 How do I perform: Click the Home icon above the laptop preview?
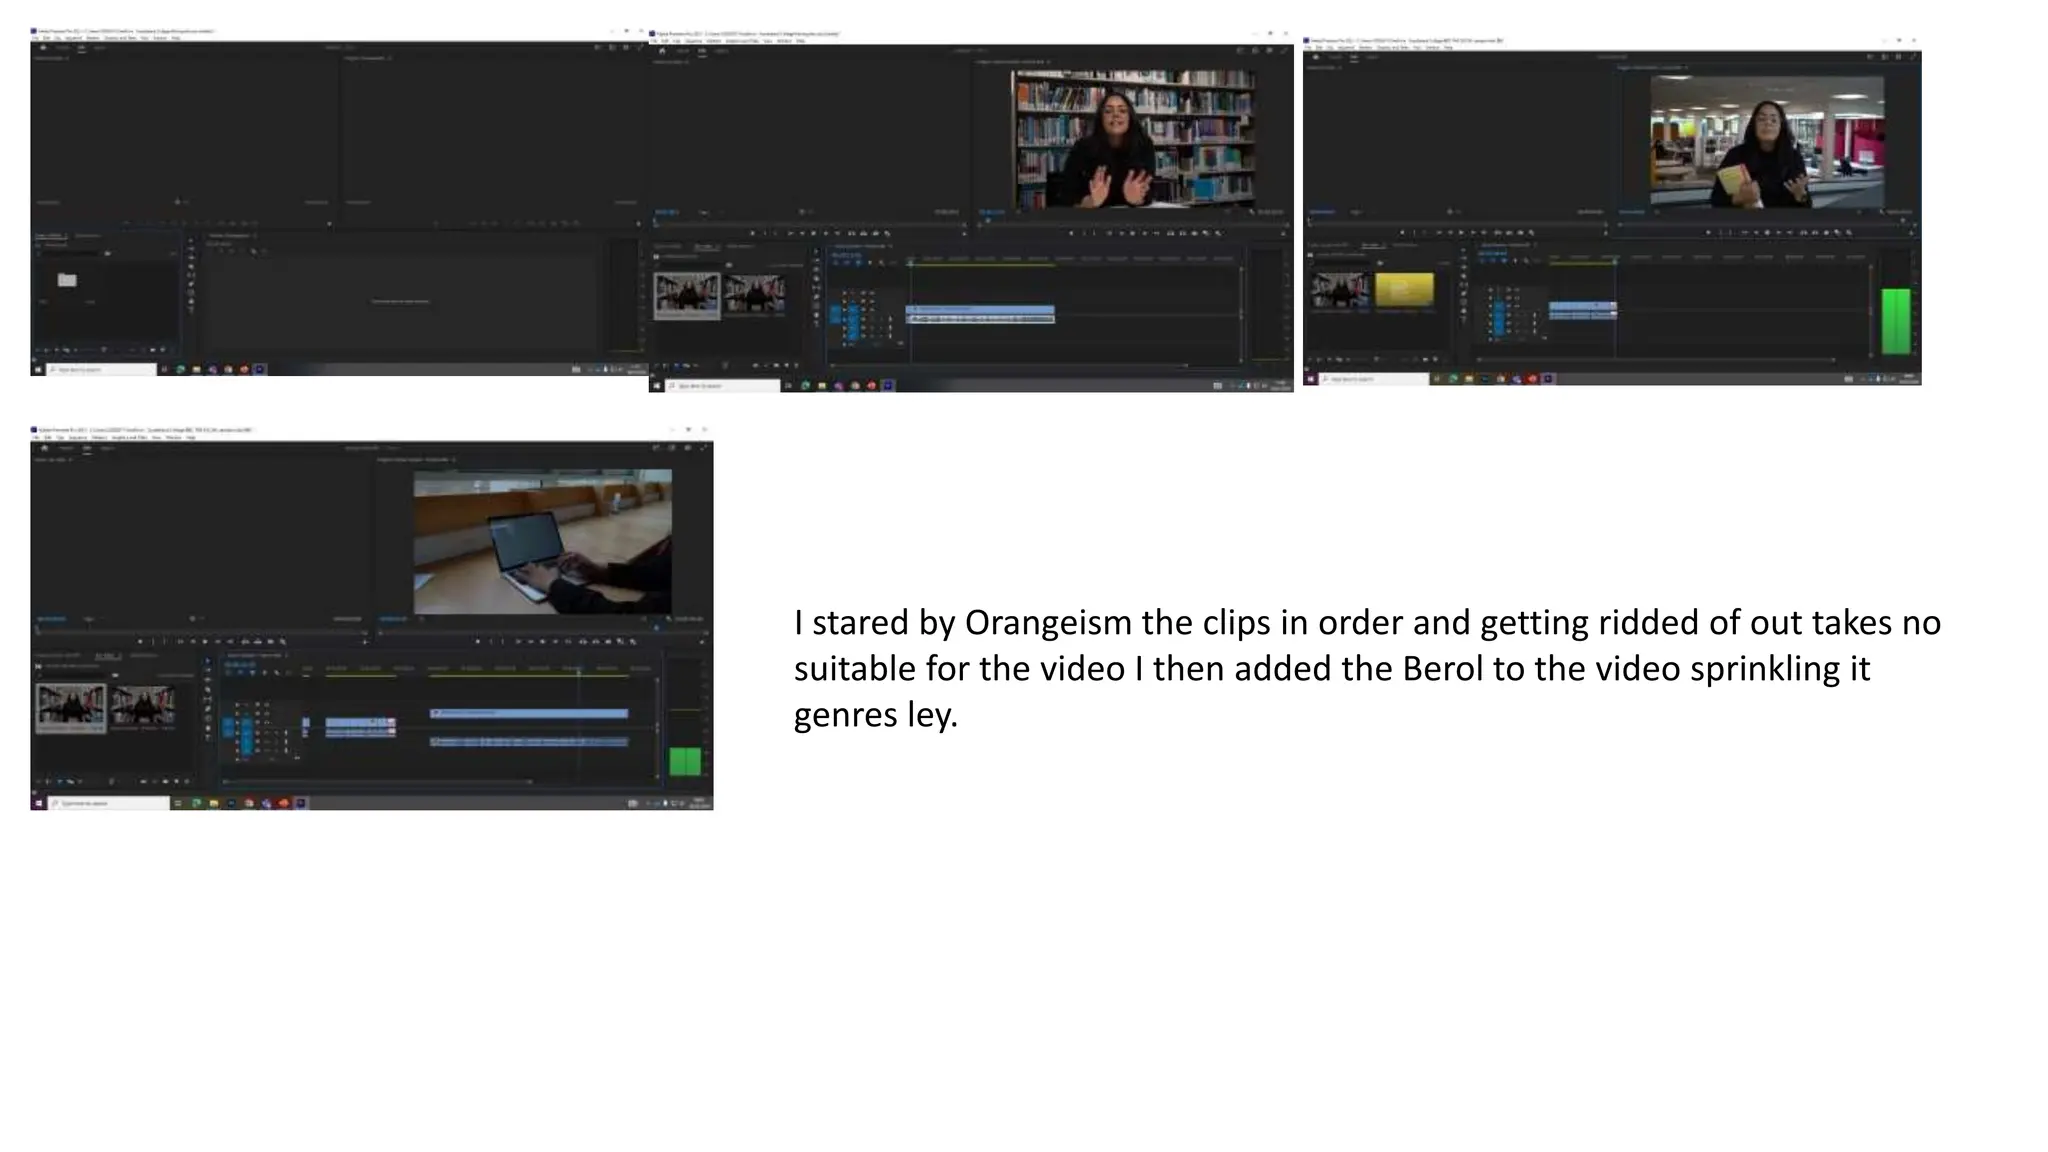[45, 448]
